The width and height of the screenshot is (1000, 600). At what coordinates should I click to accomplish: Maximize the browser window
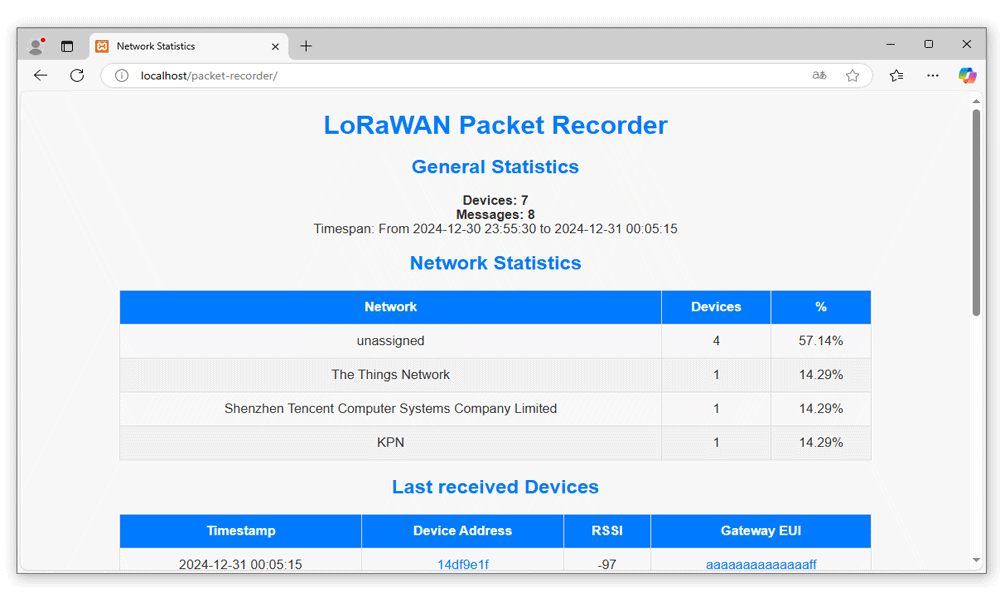click(x=929, y=44)
